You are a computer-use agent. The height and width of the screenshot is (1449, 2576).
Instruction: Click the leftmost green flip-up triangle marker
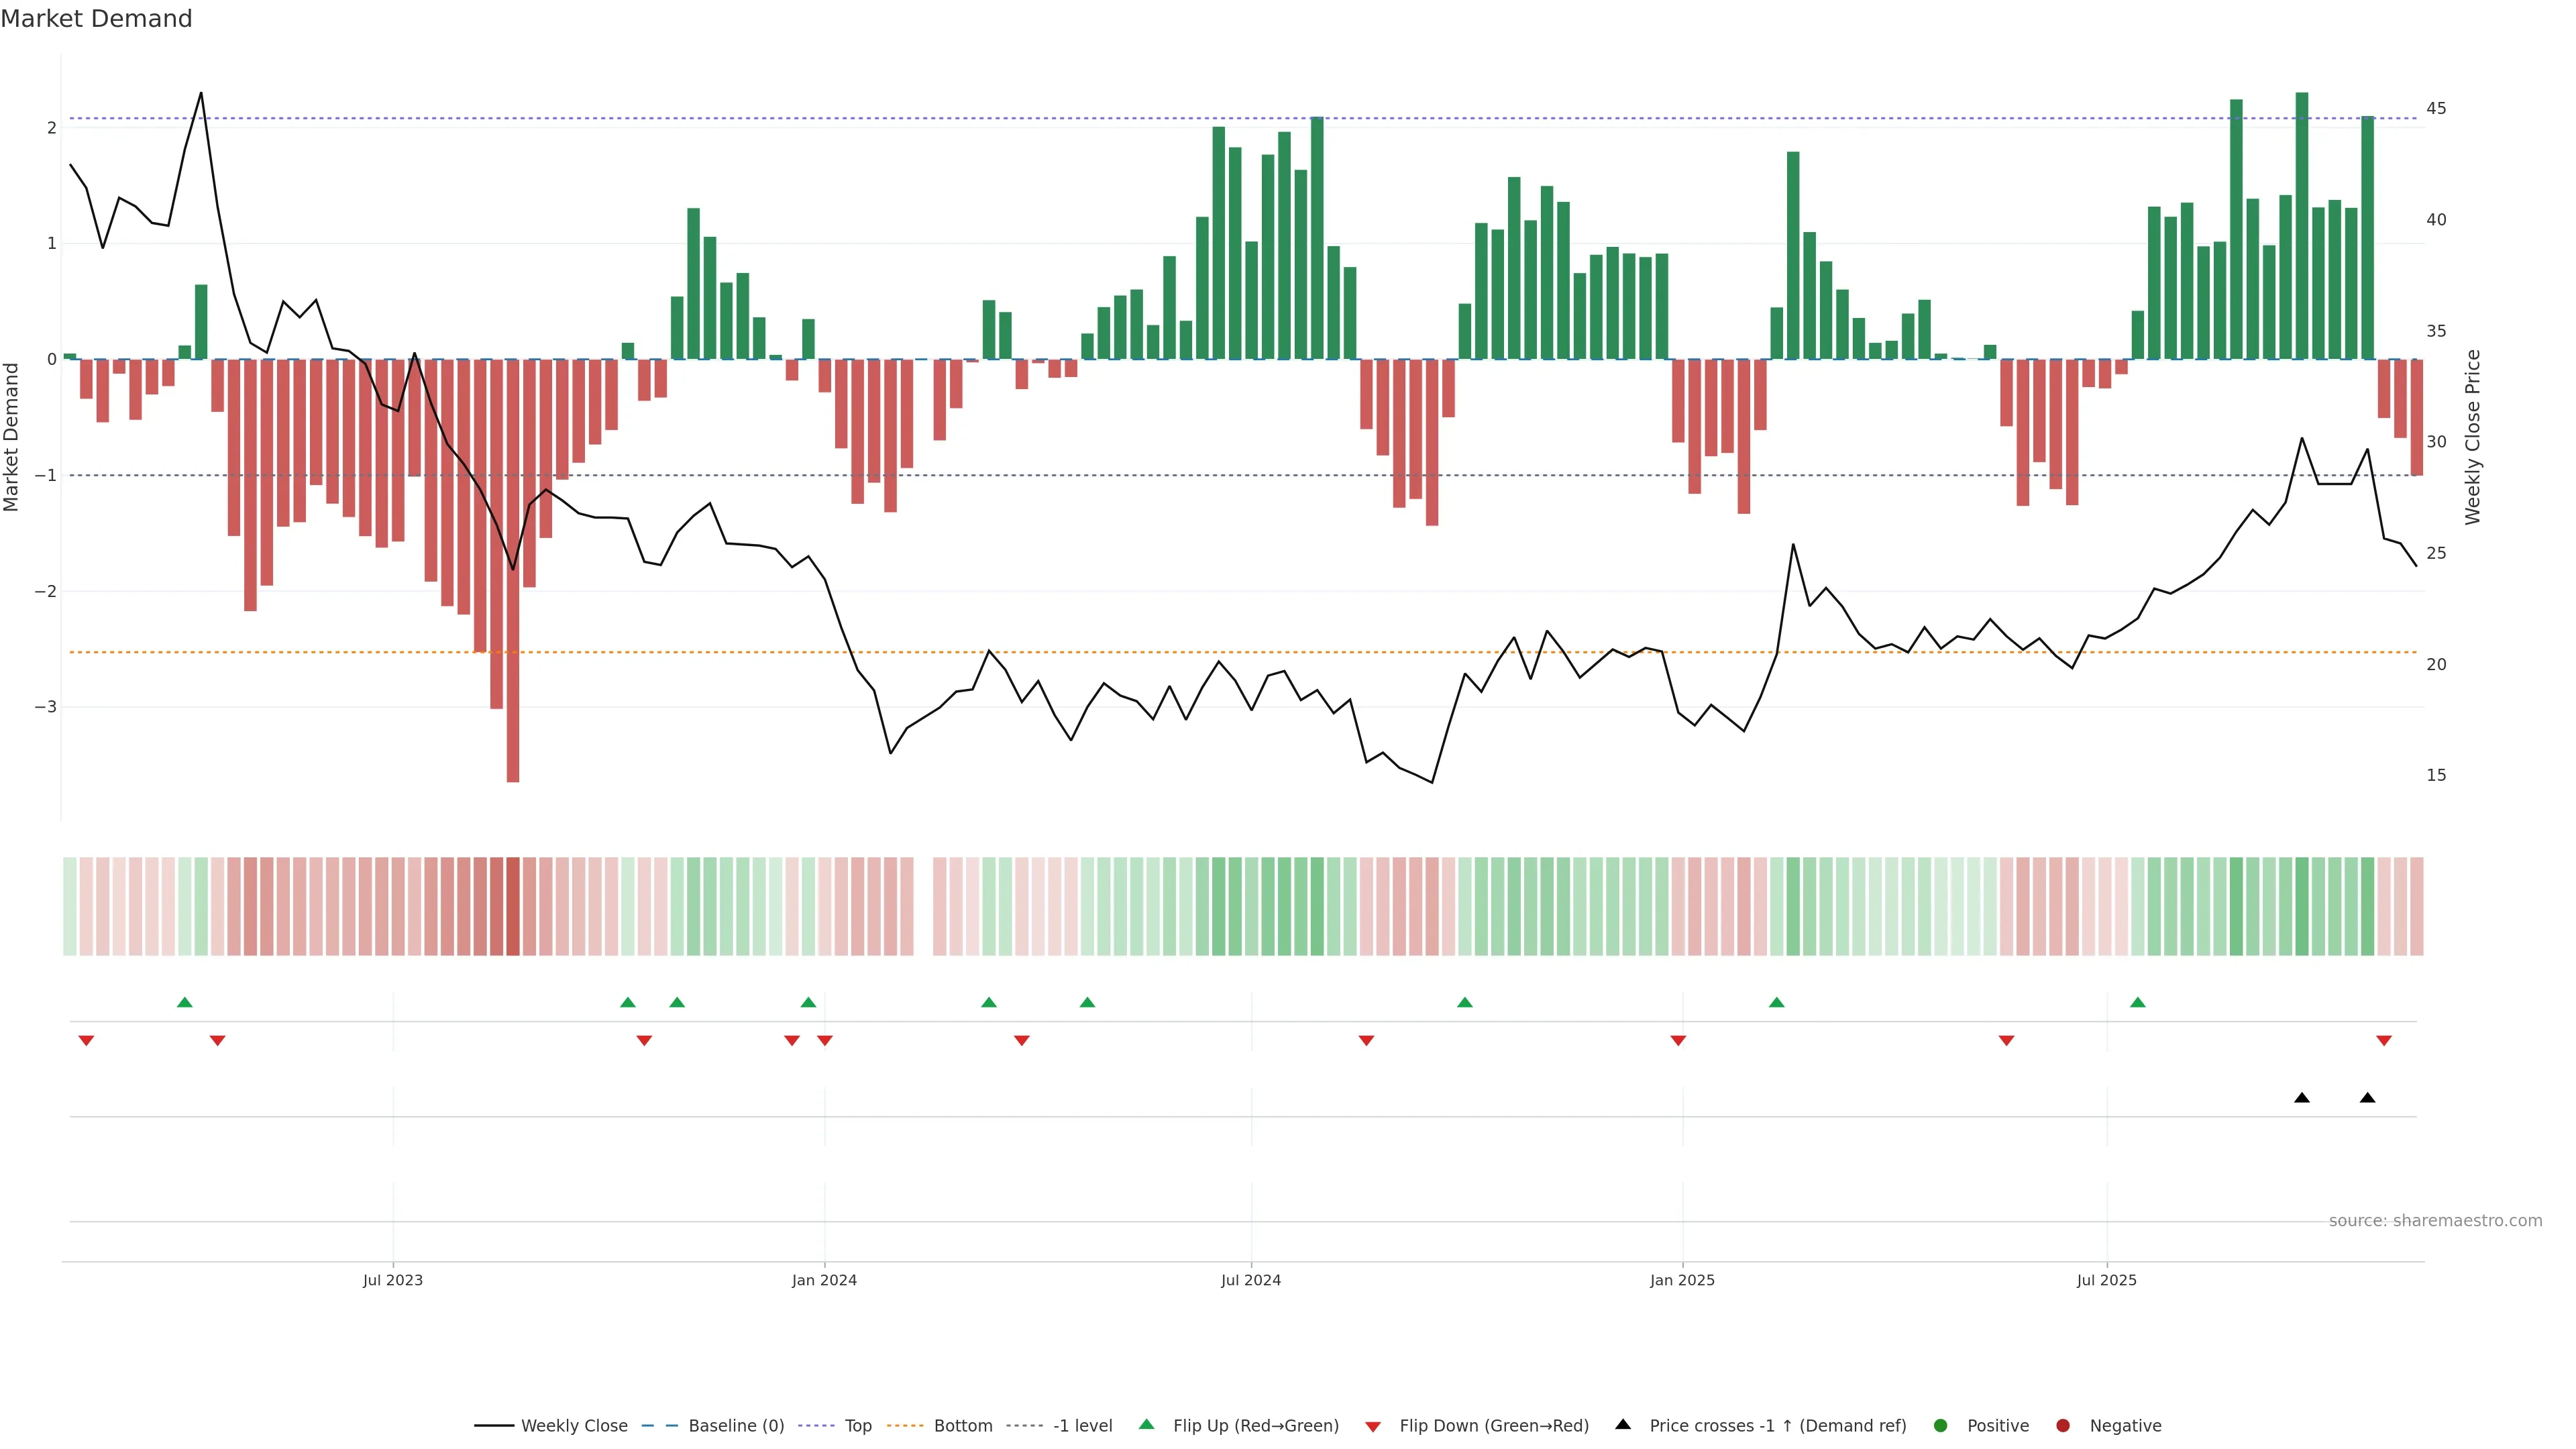184,1002
